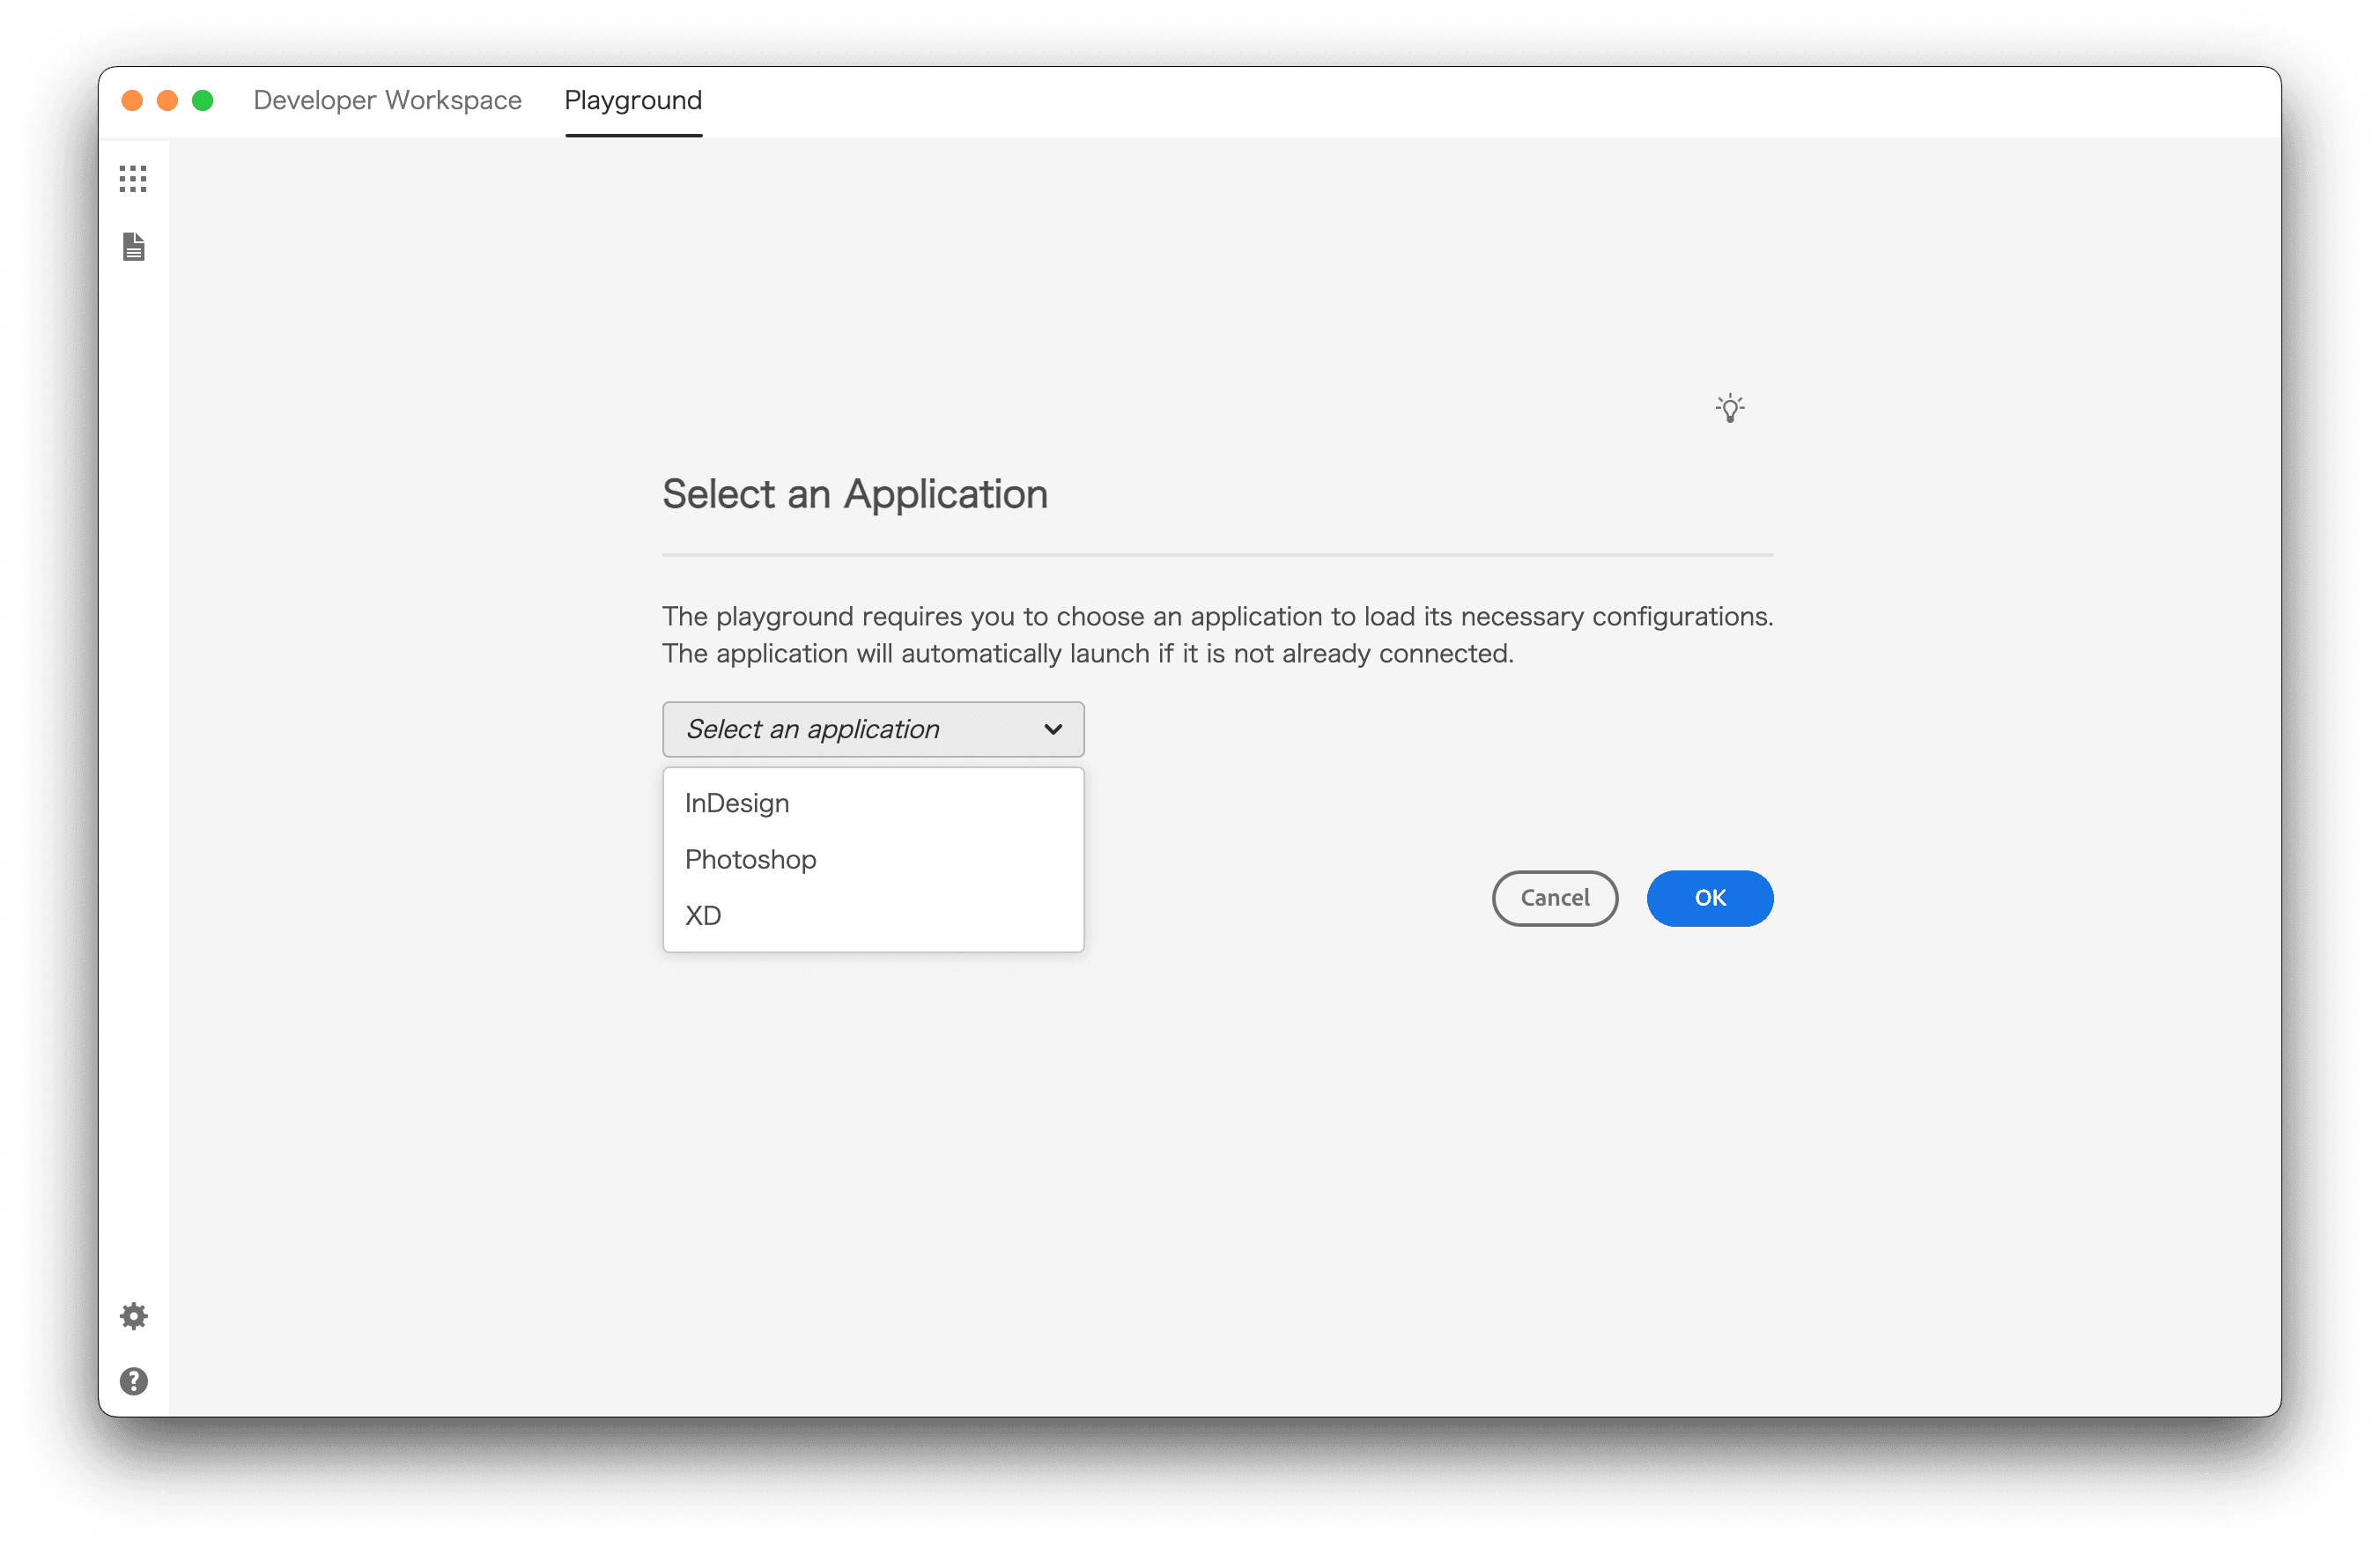Click inside the application selector field
This screenshot has width=2380, height=1547.
(873, 729)
